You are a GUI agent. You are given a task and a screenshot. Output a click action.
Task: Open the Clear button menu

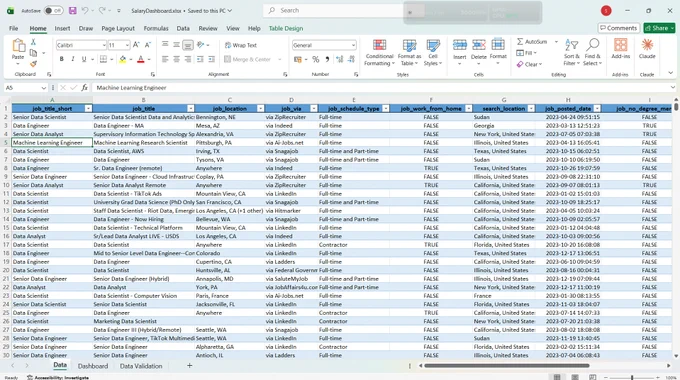(529, 64)
